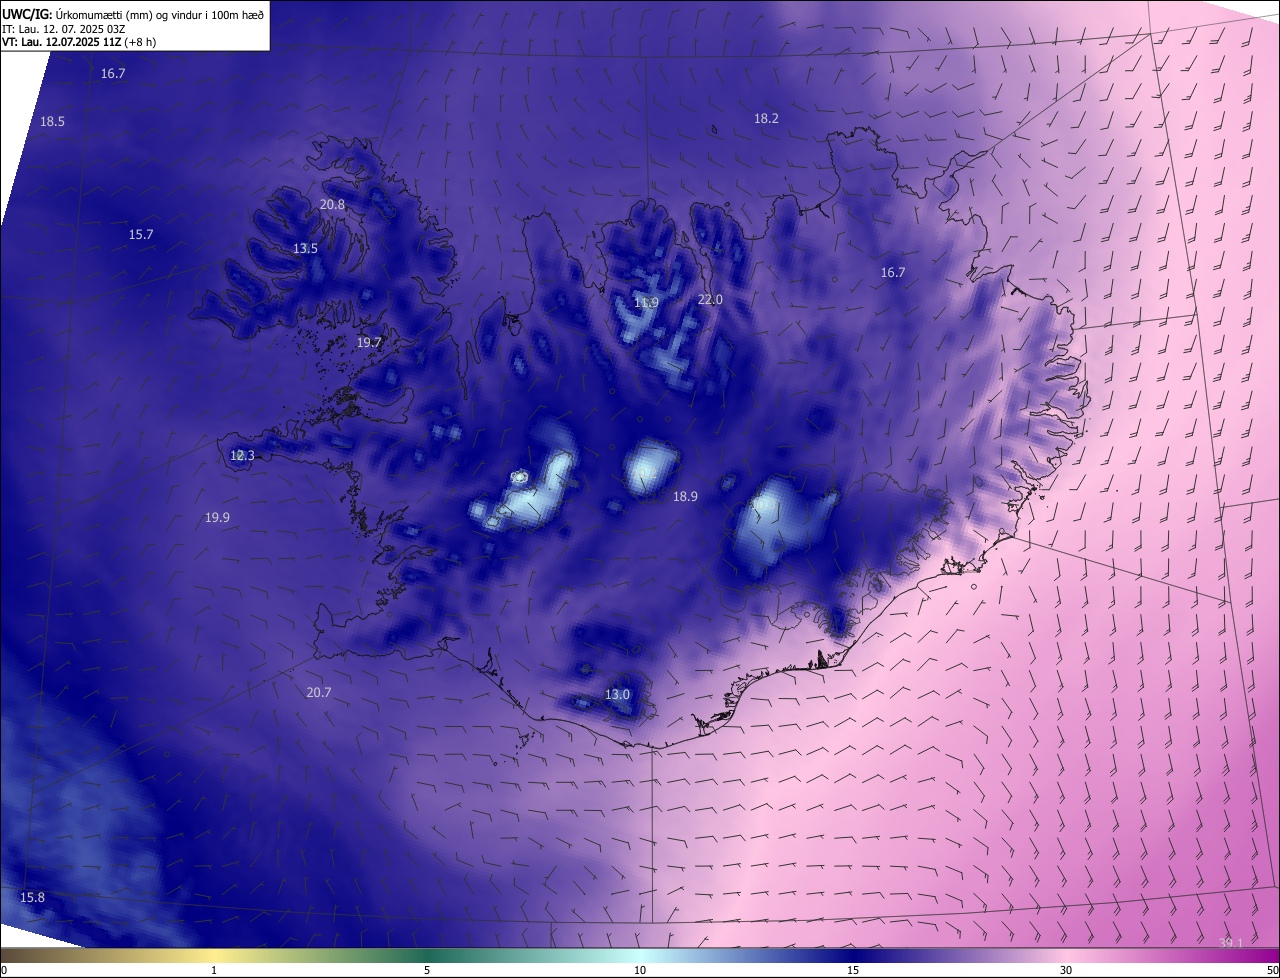The height and width of the screenshot is (978, 1280).
Task: Click the 39.1 value label
Action: click(x=1231, y=942)
